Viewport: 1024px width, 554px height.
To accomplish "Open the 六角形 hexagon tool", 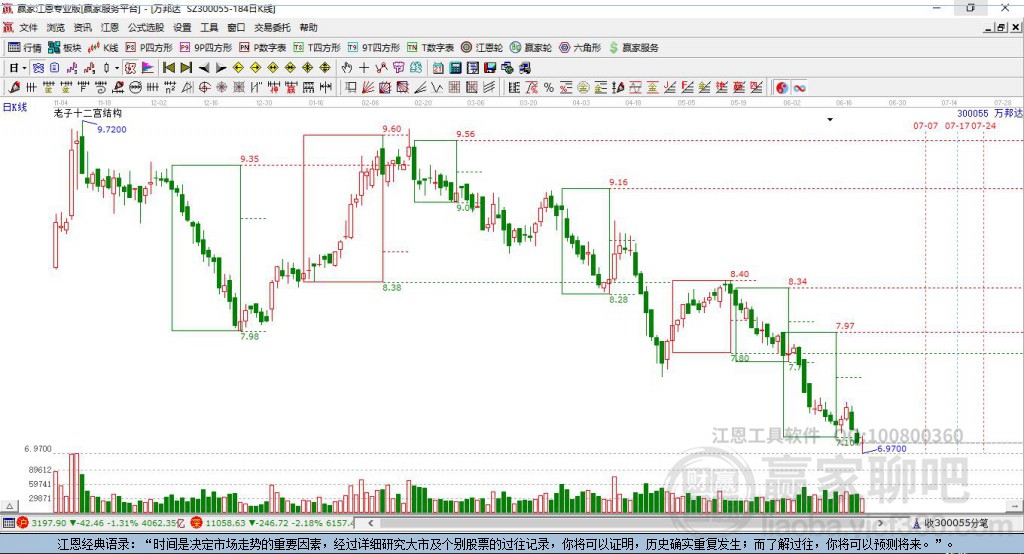I will 580,48.
